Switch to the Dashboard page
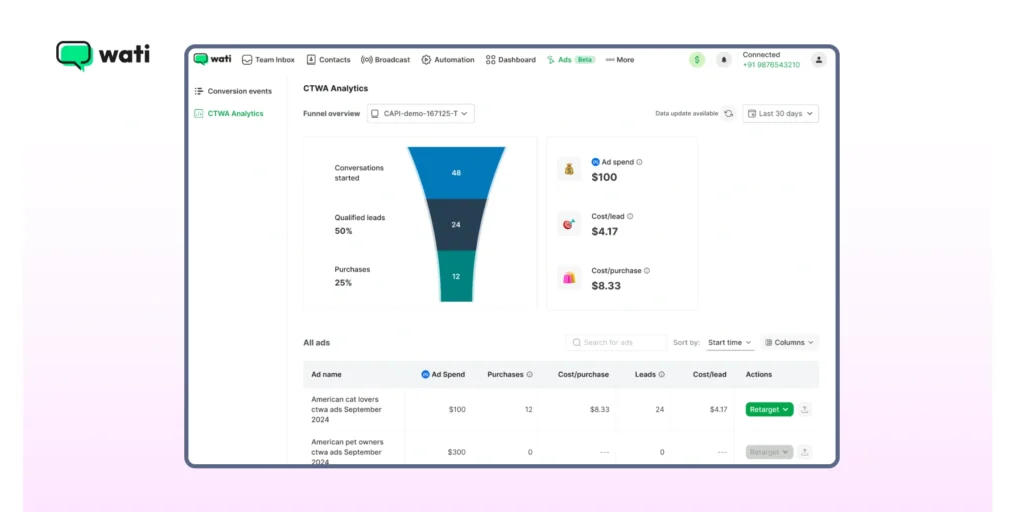 point(511,59)
